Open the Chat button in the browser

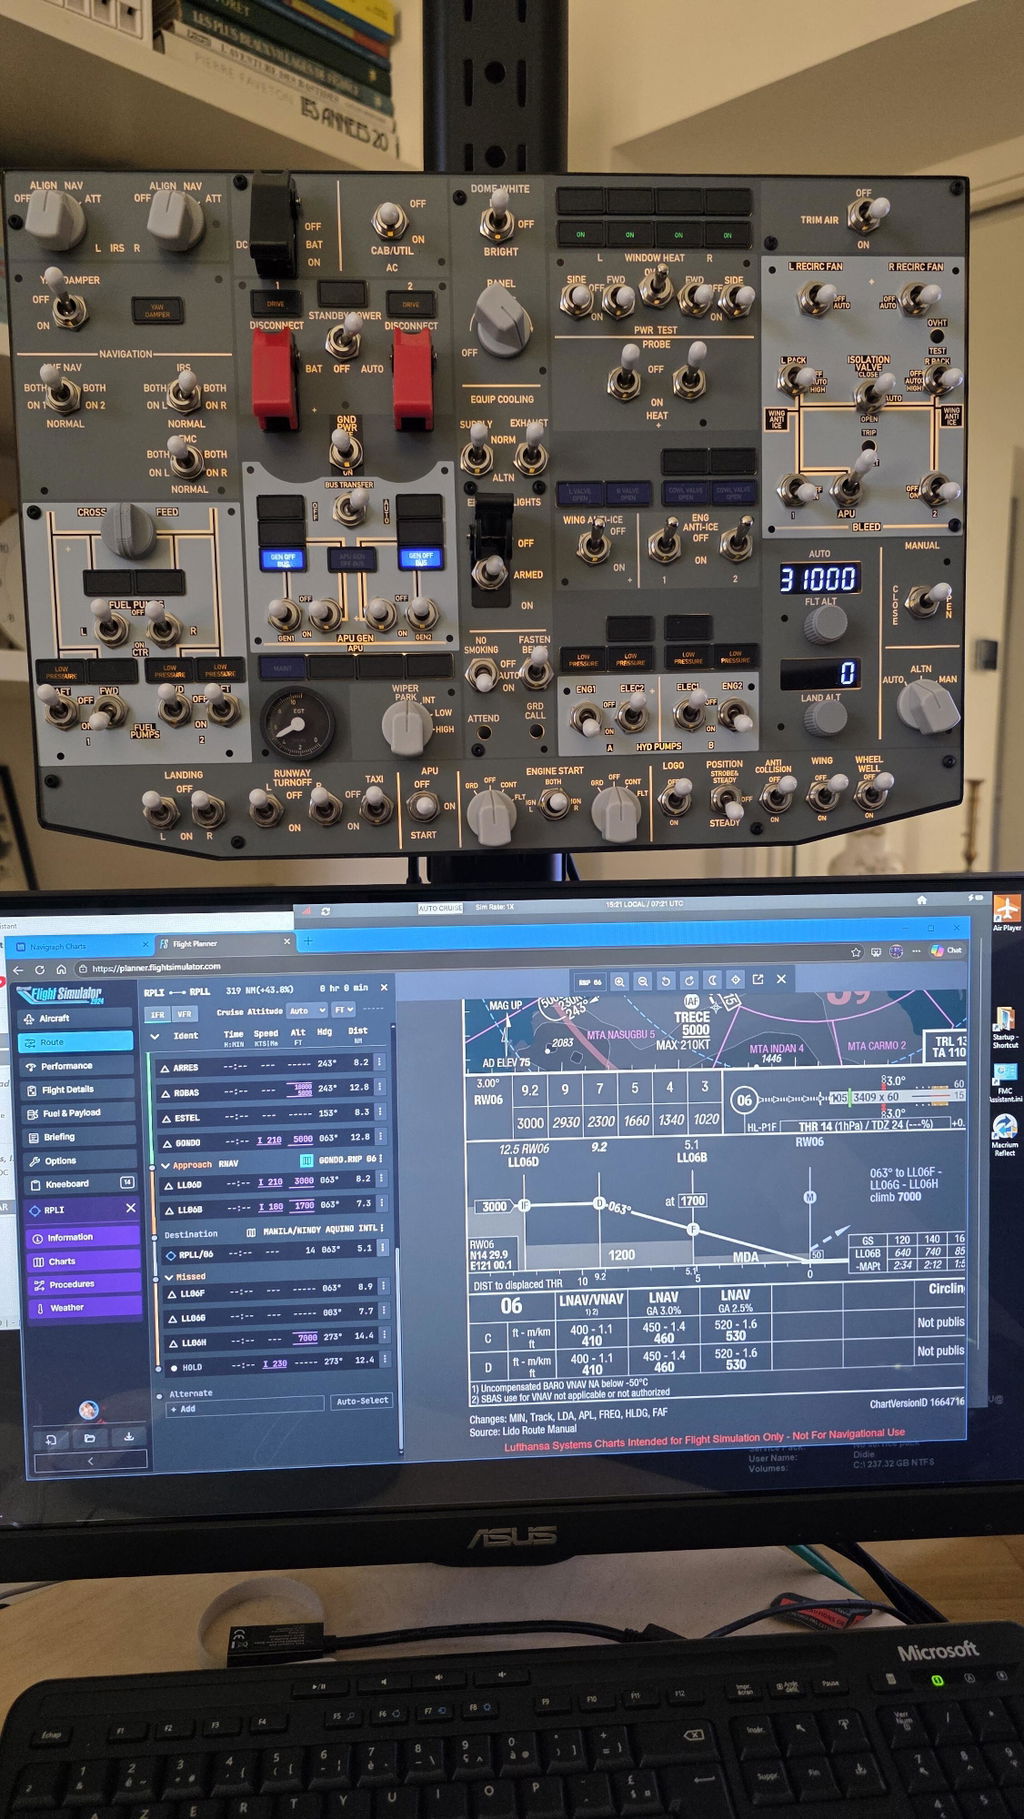(946, 950)
